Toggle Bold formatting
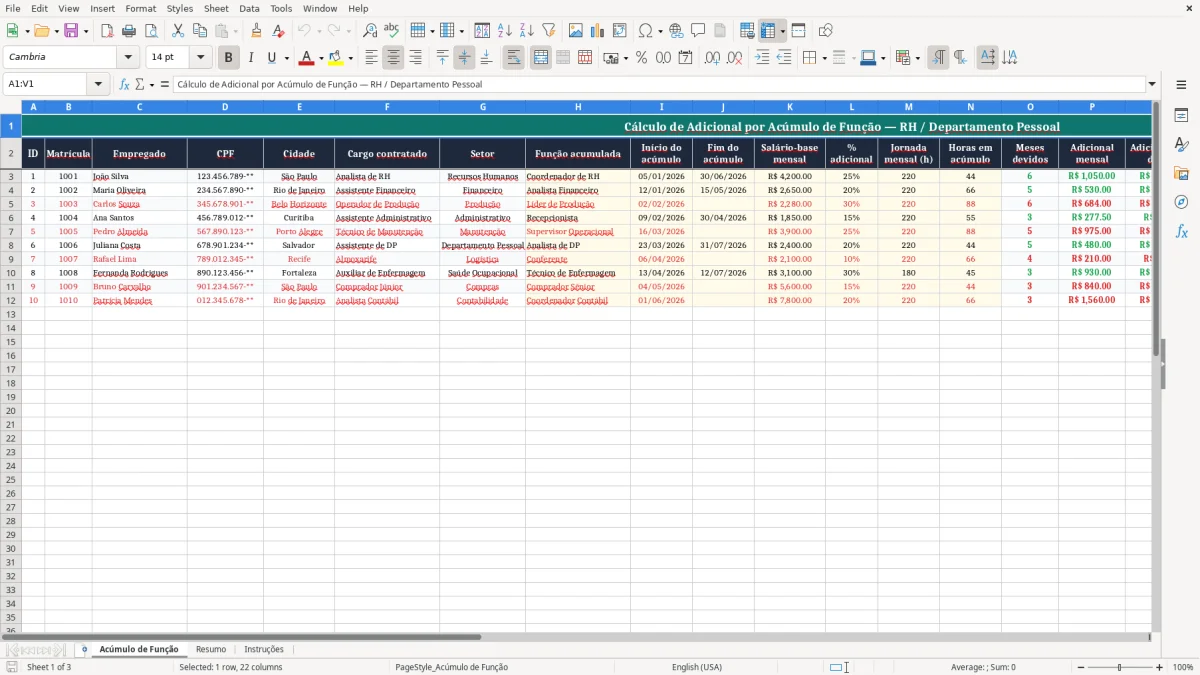The width and height of the screenshot is (1200, 675). click(x=229, y=58)
